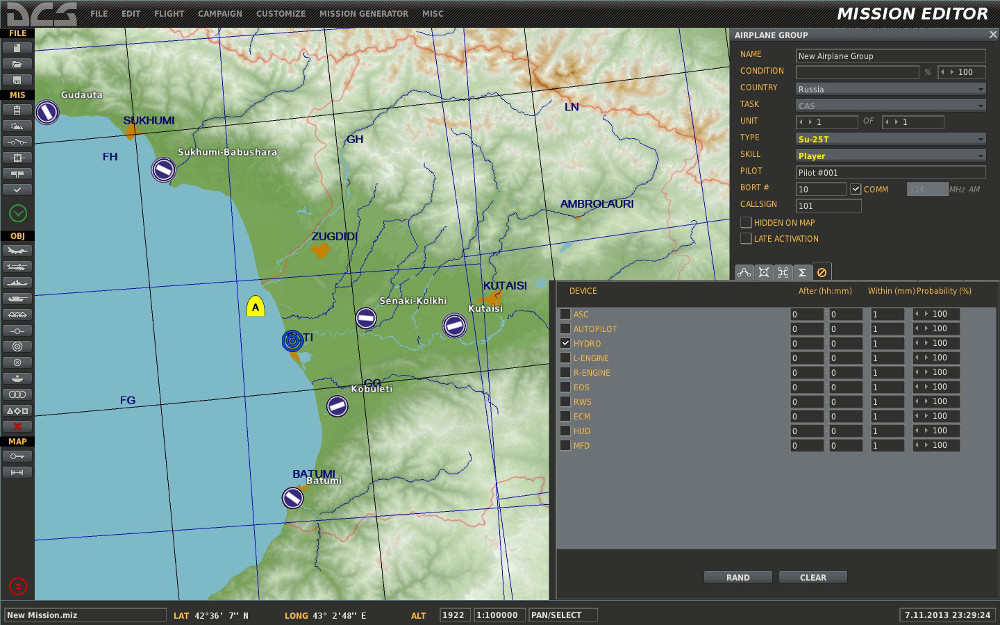Enable the R-ENGINE failure checkbox
This screenshot has width=1000, height=625.
click(x=565, y=372)
